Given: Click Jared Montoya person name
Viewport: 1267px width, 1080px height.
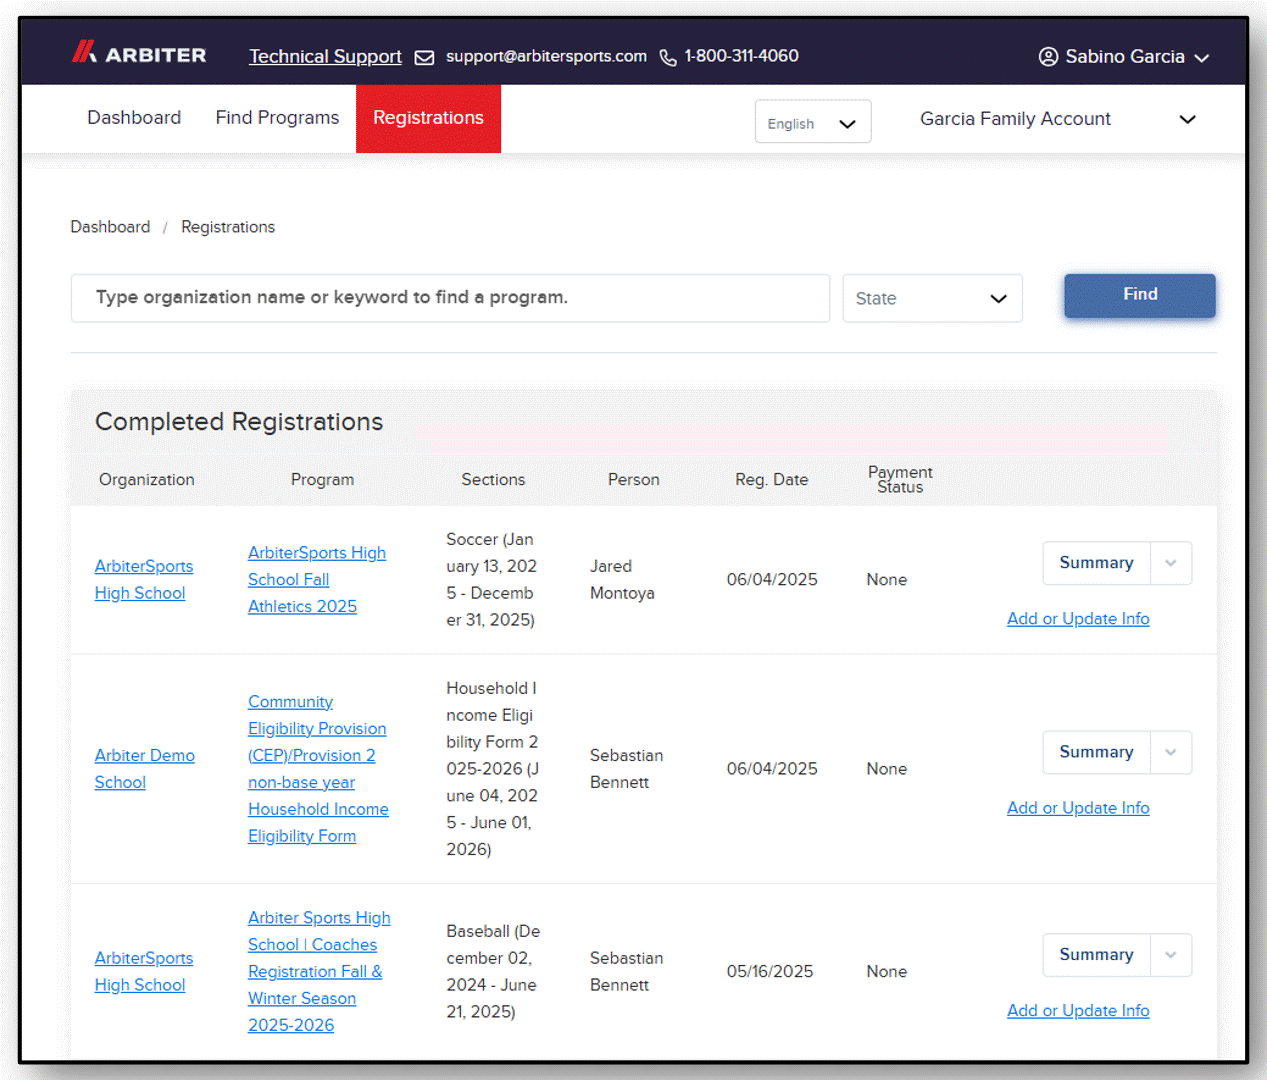Looking at the screenshot, I should tap(622, 580).
